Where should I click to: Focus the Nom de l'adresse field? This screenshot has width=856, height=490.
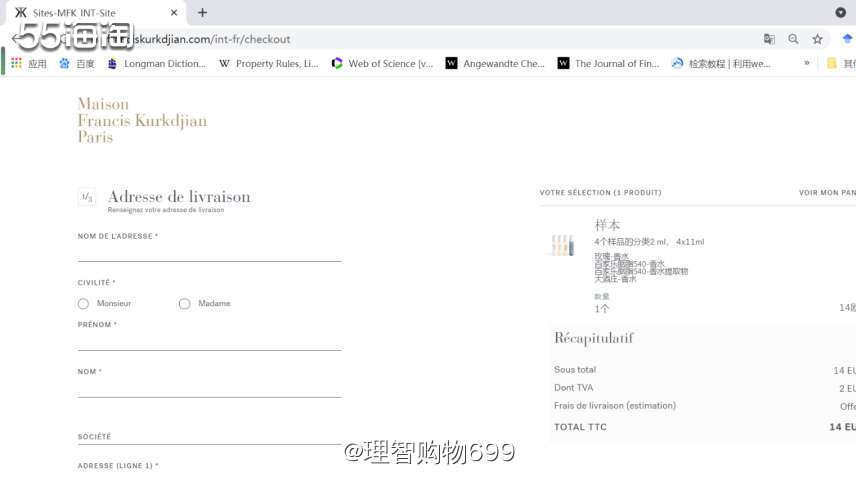point(210,253)
